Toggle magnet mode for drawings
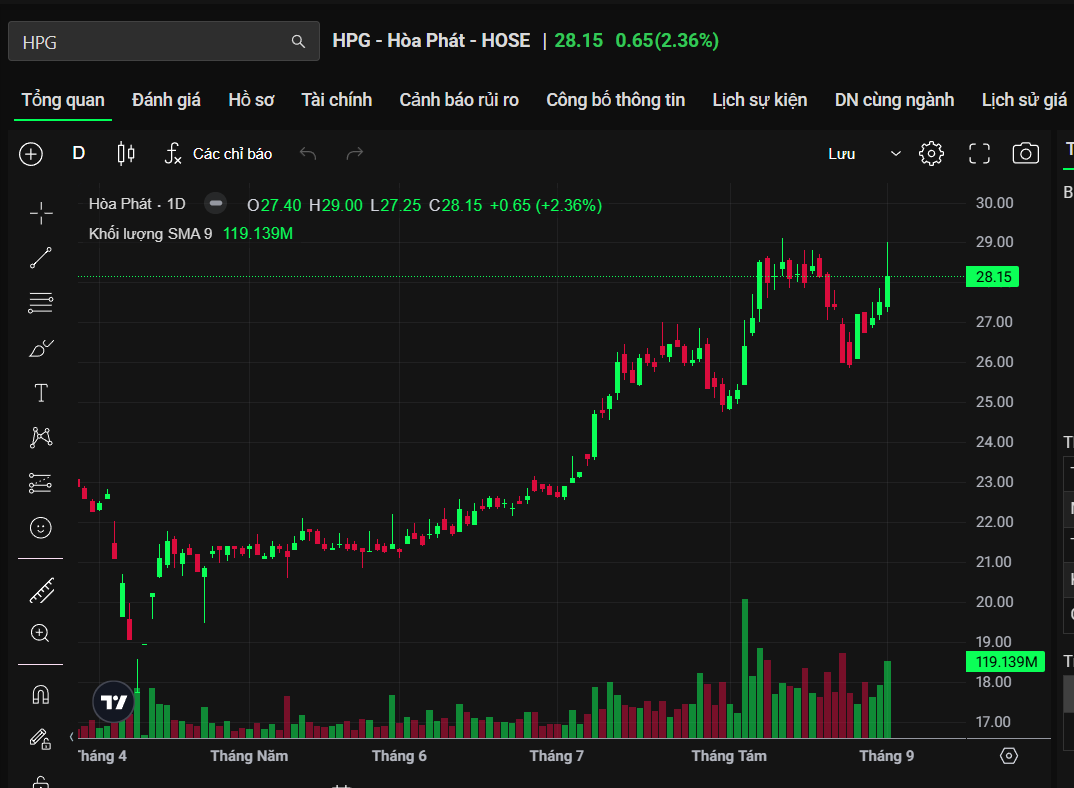The height and width of the screenshot is (788, 1074). pos(41,695)
